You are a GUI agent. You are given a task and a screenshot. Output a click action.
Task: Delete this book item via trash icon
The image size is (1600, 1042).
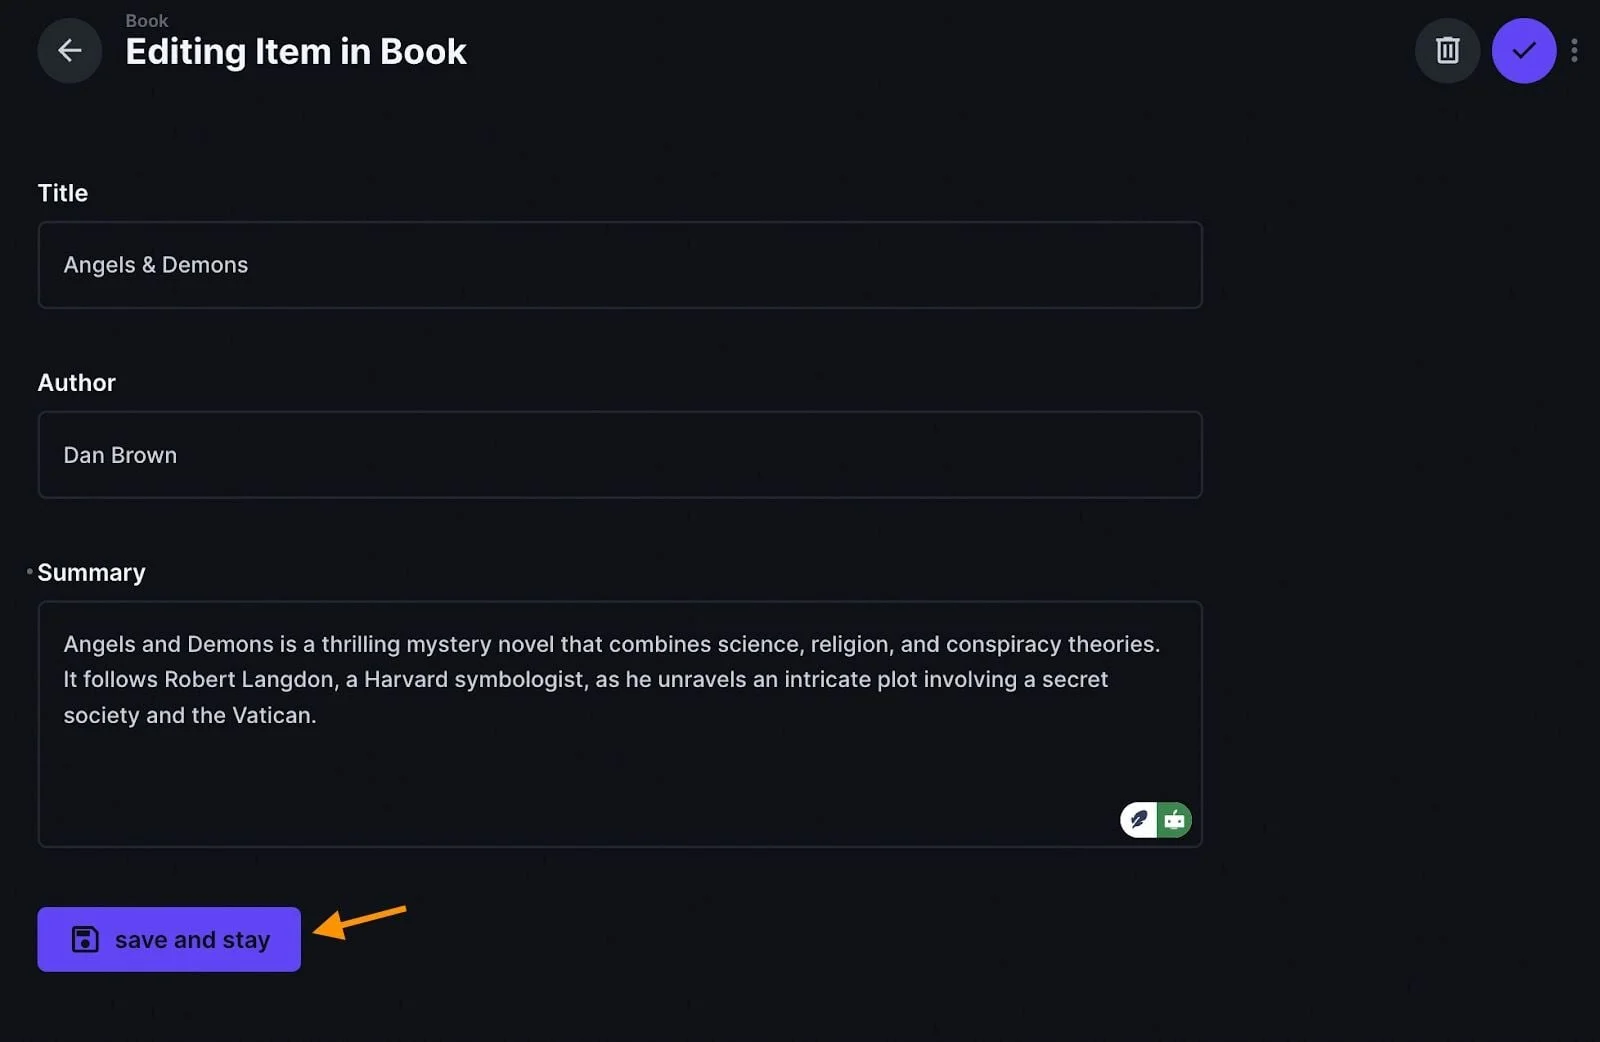(1447, 50)
